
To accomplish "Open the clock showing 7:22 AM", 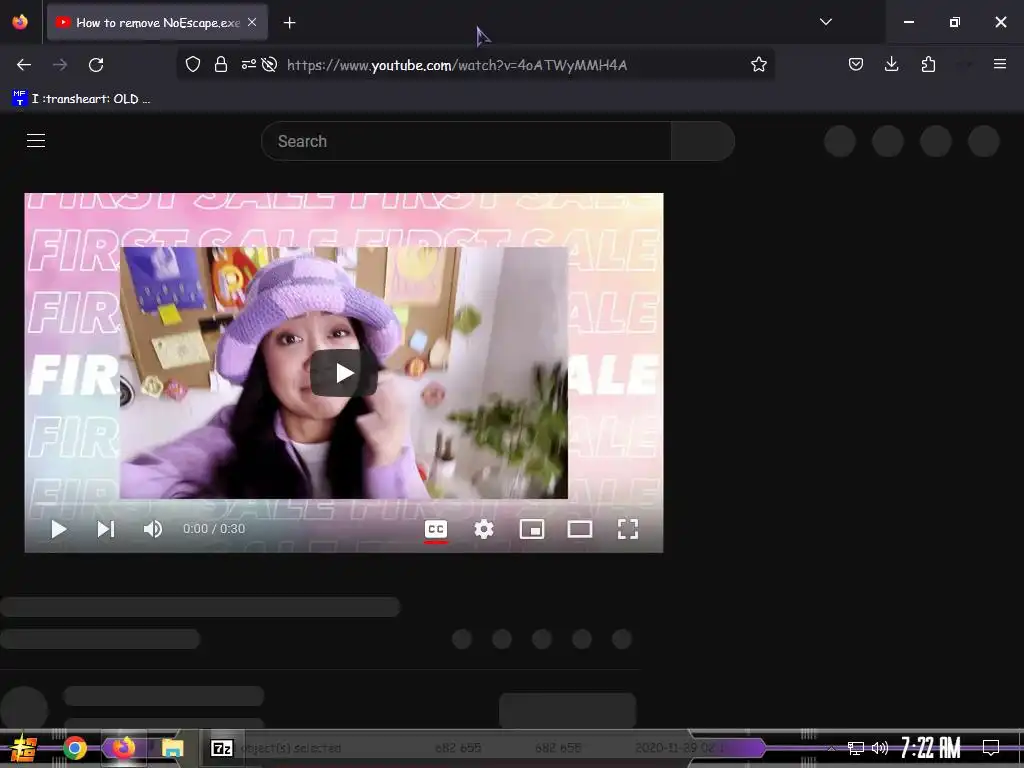I will click(931, 748).
